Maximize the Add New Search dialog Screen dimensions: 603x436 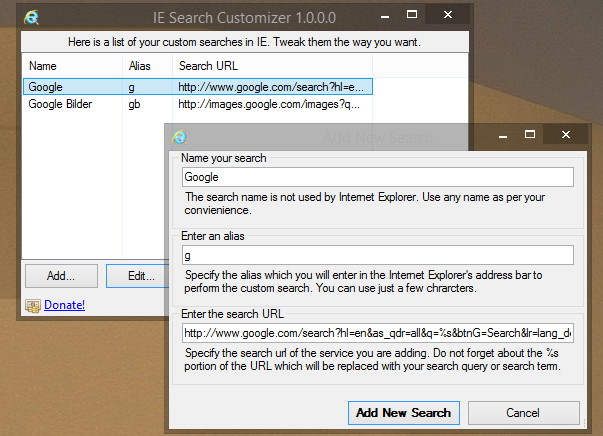[530, 135]
